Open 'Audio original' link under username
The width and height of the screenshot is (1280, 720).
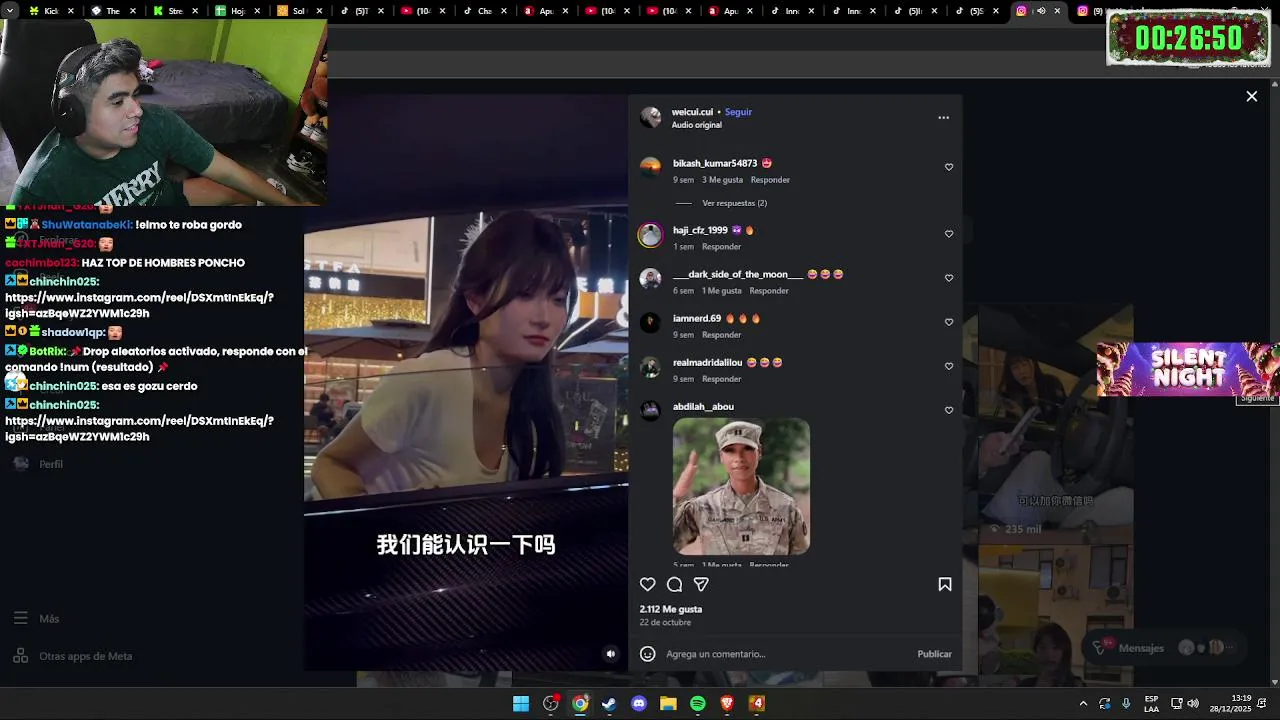(696, 125)
